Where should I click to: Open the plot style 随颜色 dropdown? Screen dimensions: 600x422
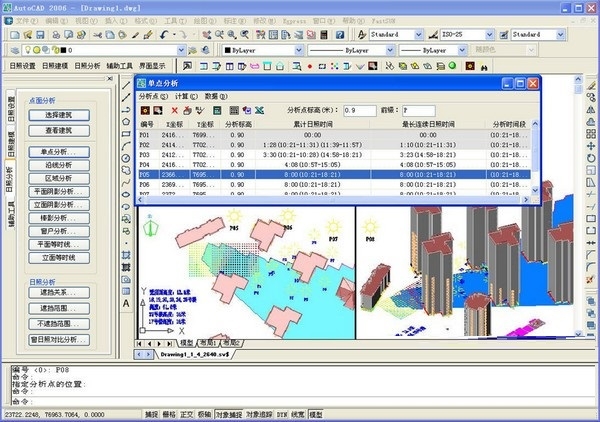(x=531, y=50)
